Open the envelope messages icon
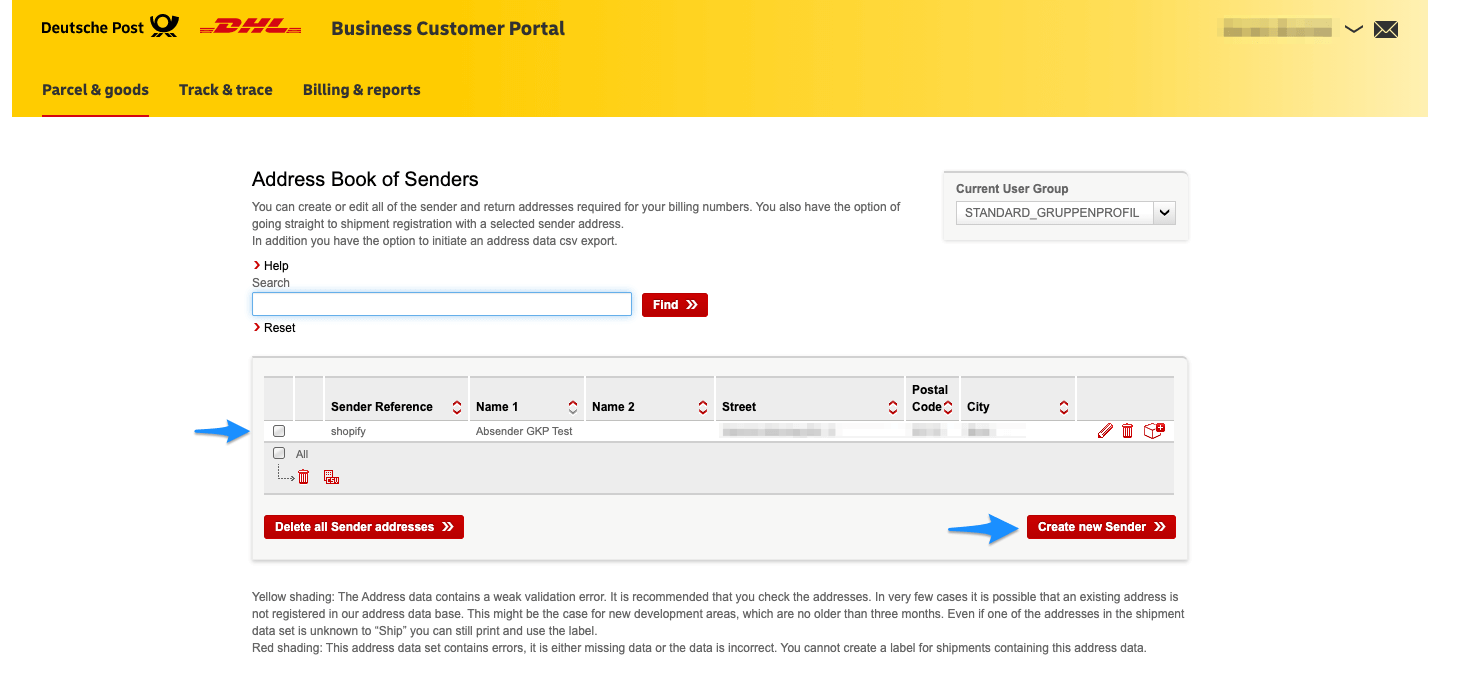The image size is (1467, 682). [x=1385, y=29]
